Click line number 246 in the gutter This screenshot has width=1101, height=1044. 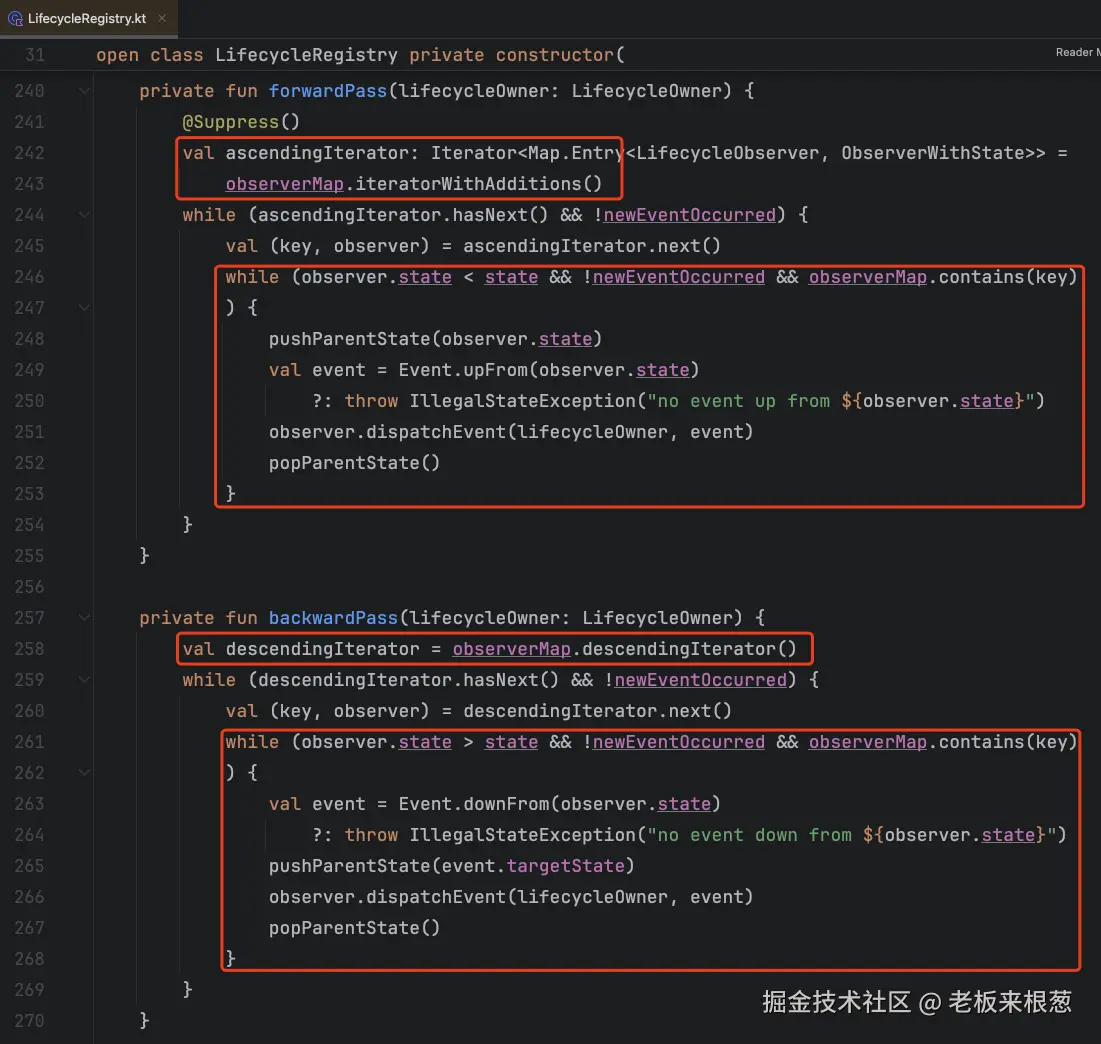29,277
